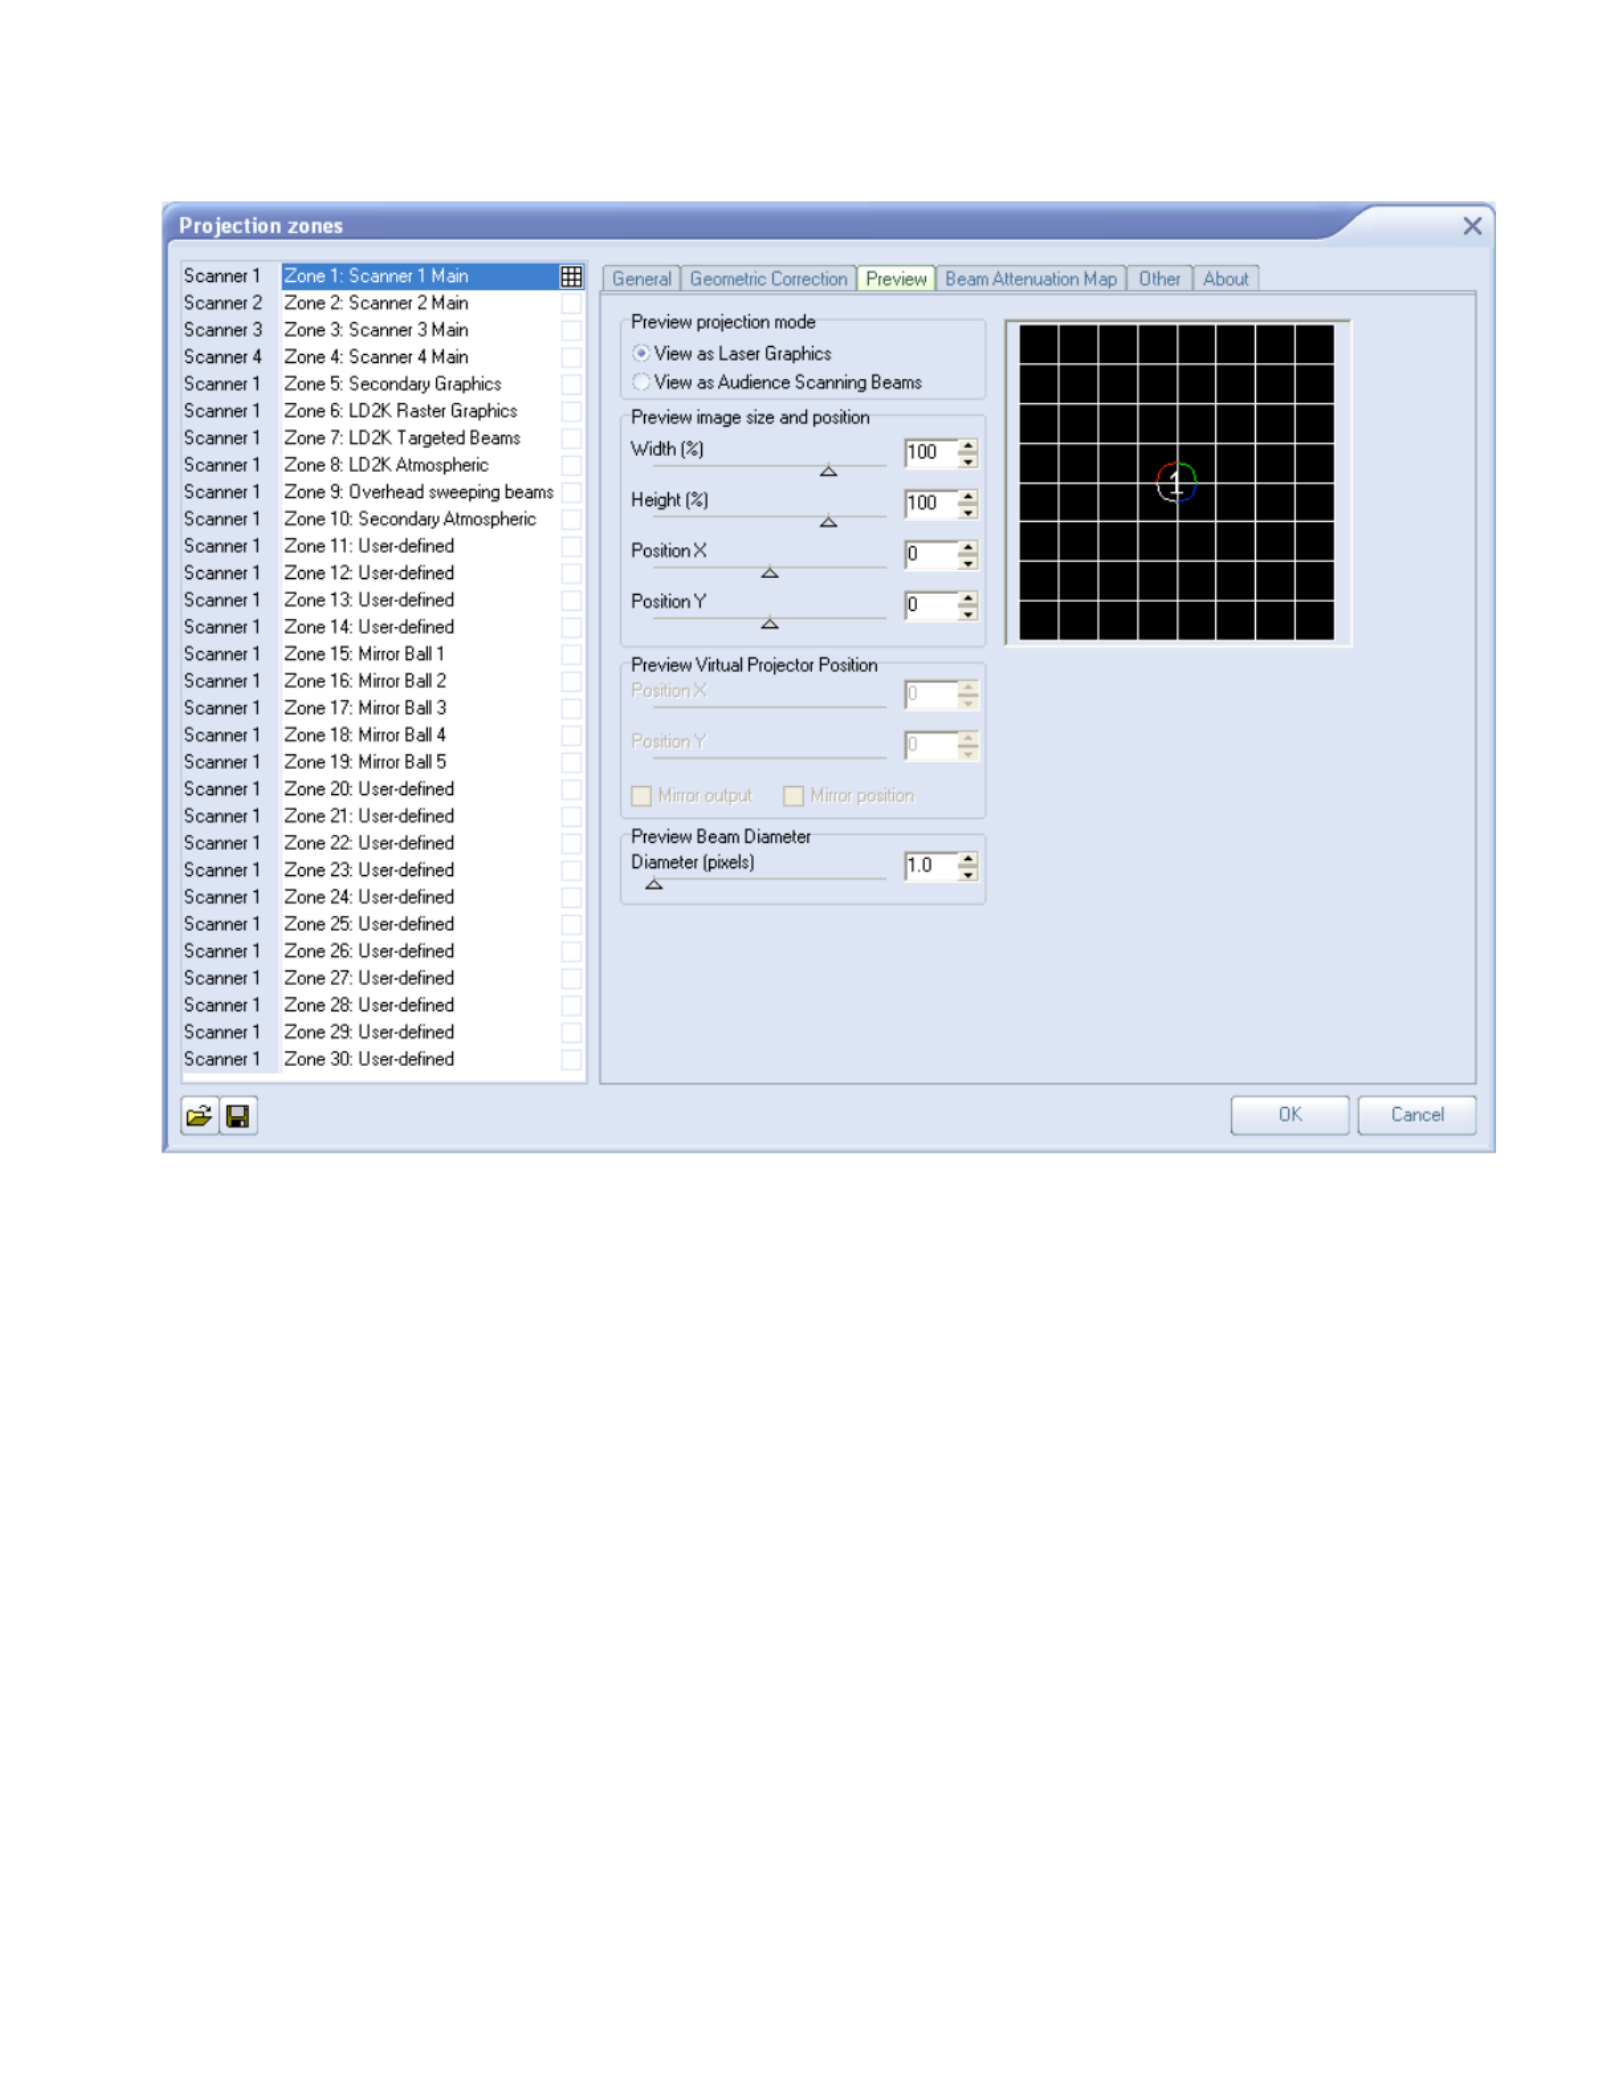This screenshot has width=1622, height=2100.
Task: Switch to the Other tab
Action: pos(1159,279)
